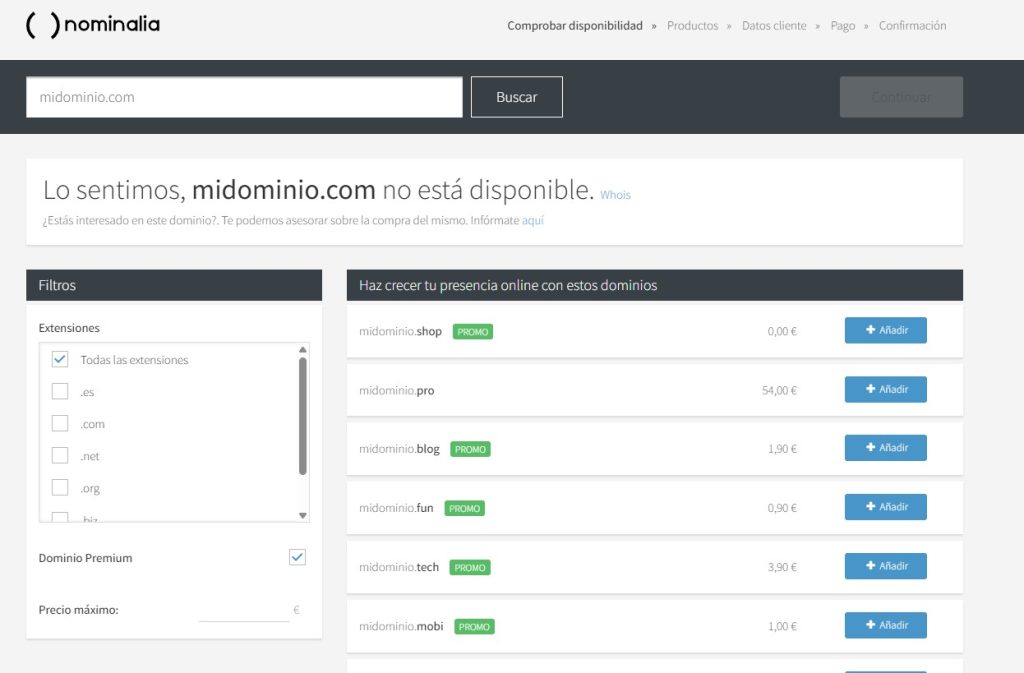The image size is (1024, 673).
Task: Add midominio.blog domain to cart
Action: (885, 448)
